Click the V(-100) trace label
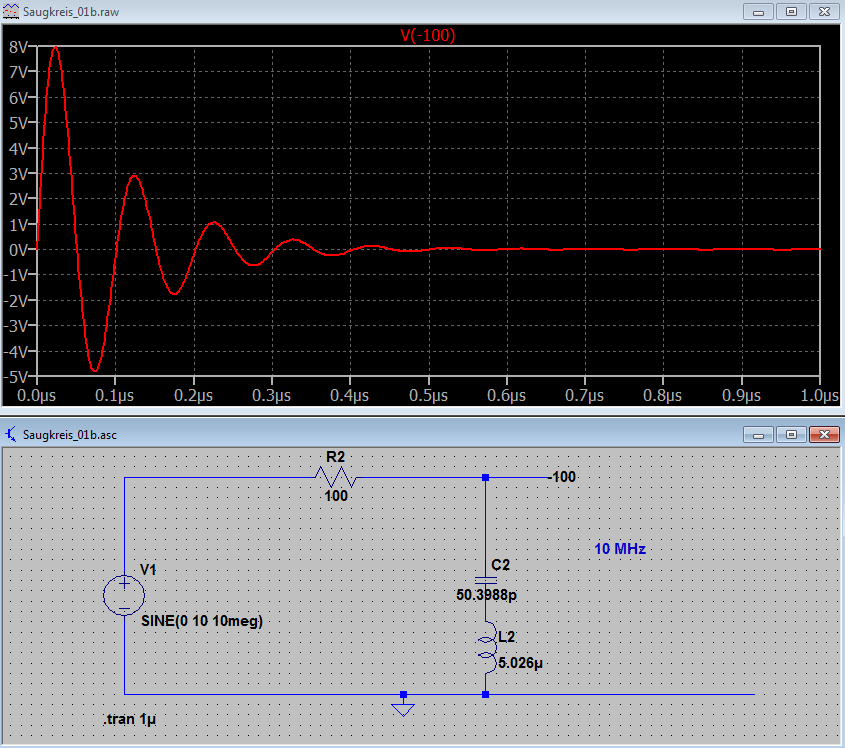Viewport: 845px width, 748px height. tap(428, 35)
